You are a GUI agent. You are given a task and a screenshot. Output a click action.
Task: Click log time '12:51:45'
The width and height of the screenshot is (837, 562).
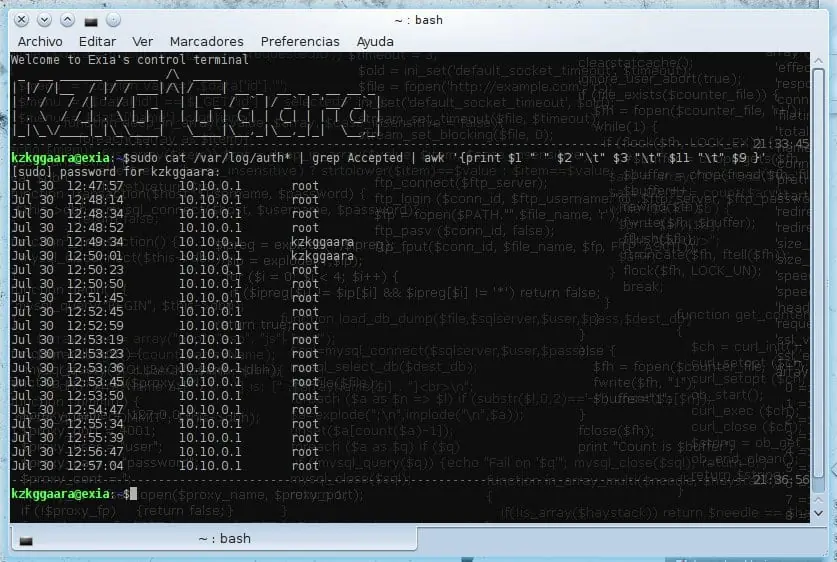95,298
